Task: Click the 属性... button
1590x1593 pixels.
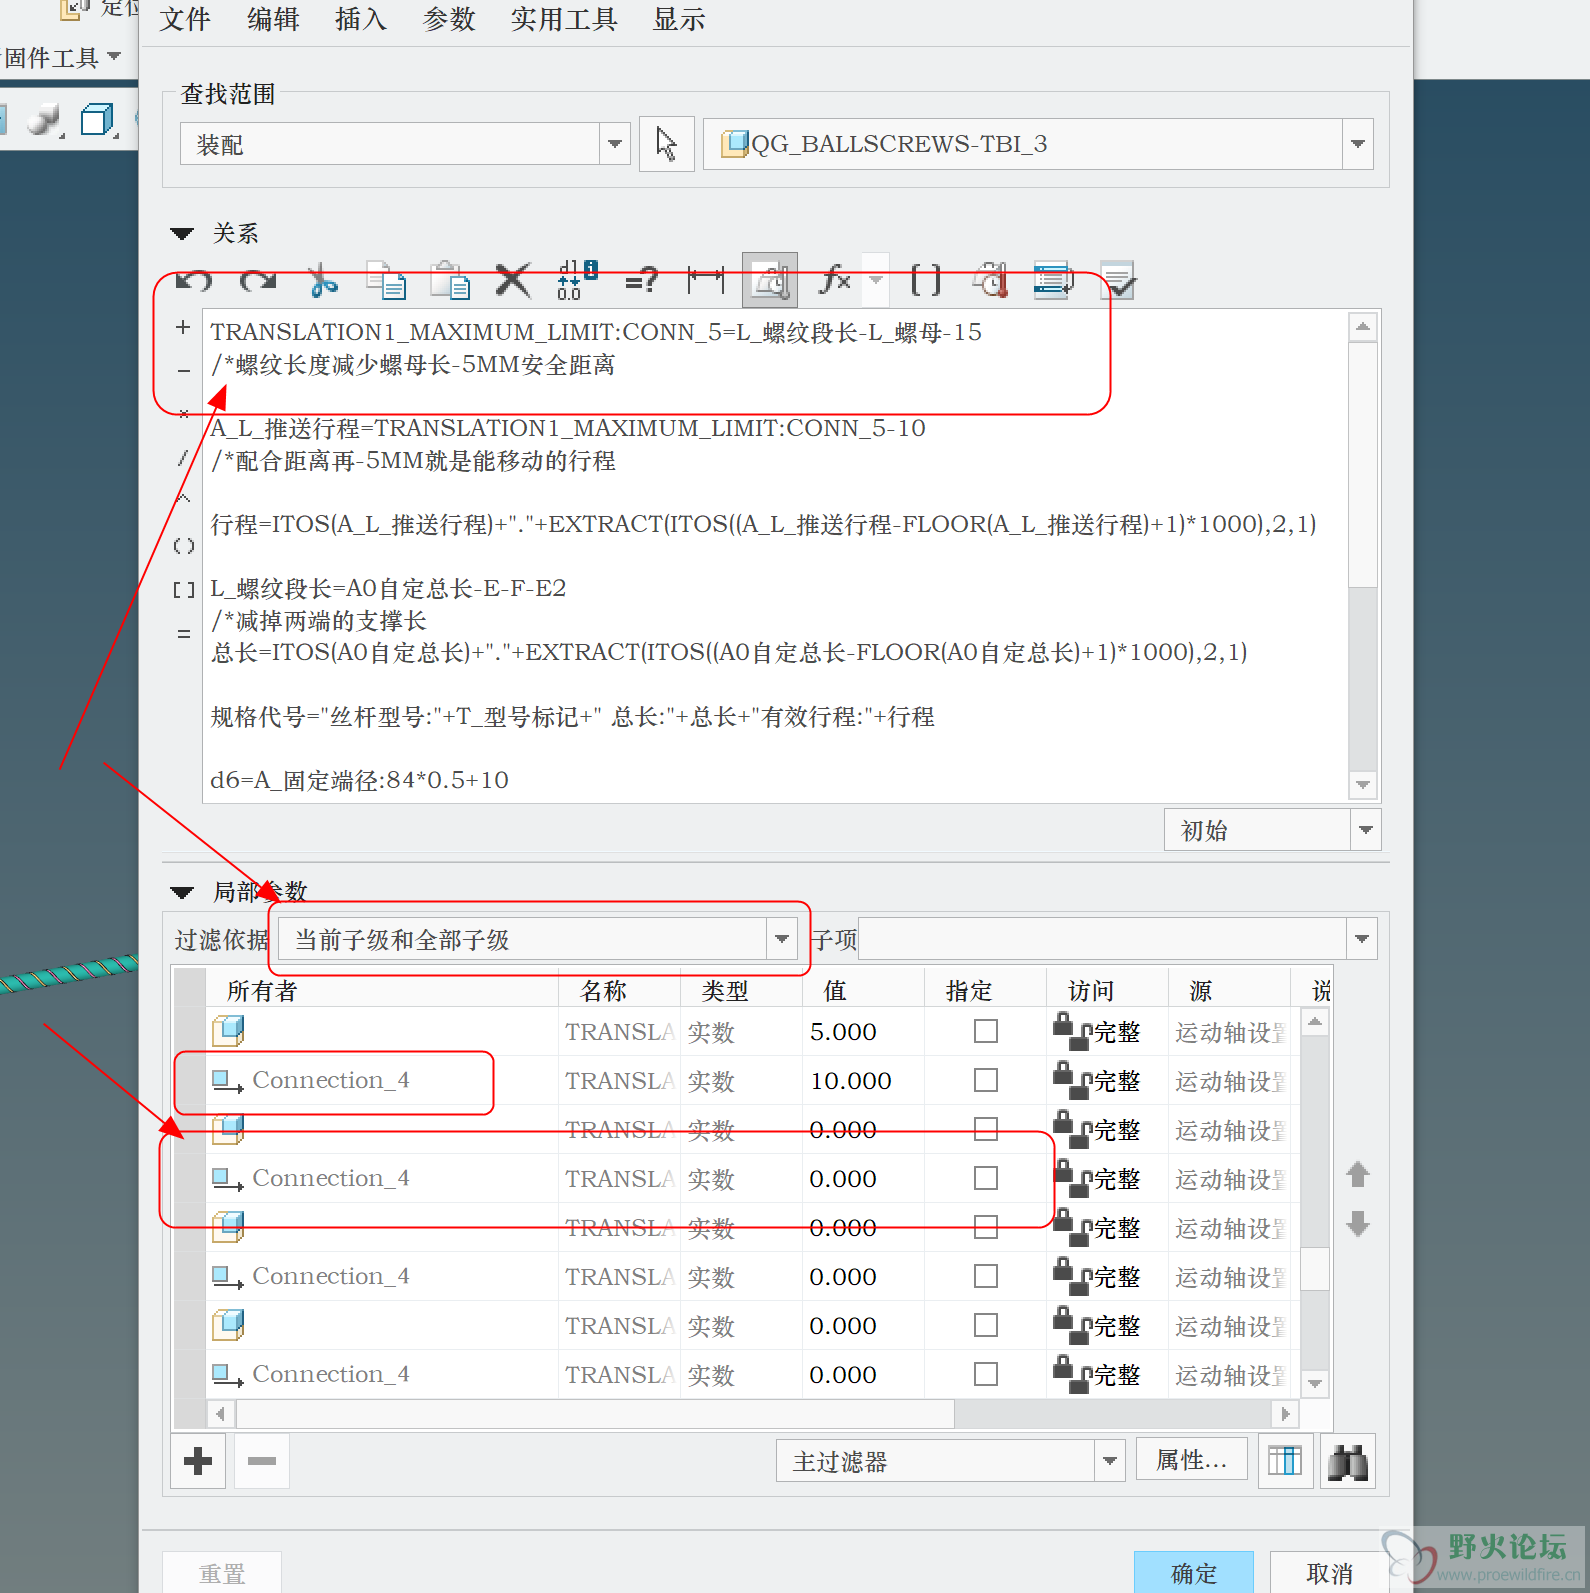Action: (x=1192, y=1460)
